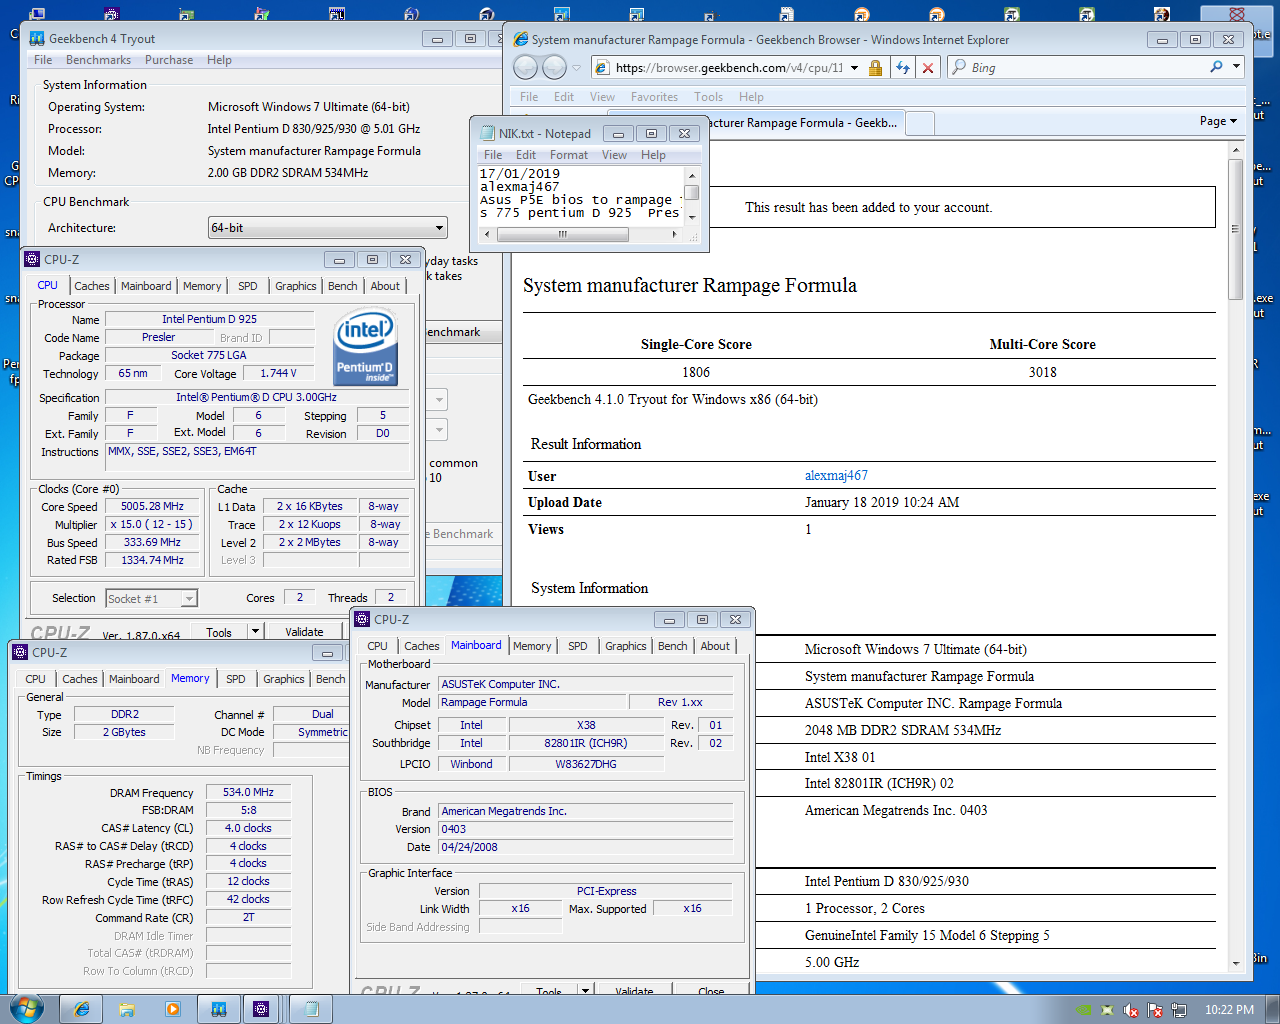Click the Internet Explorer taskbar icon
This screenshot has height=1024, width=1280.
(82, 1009)
